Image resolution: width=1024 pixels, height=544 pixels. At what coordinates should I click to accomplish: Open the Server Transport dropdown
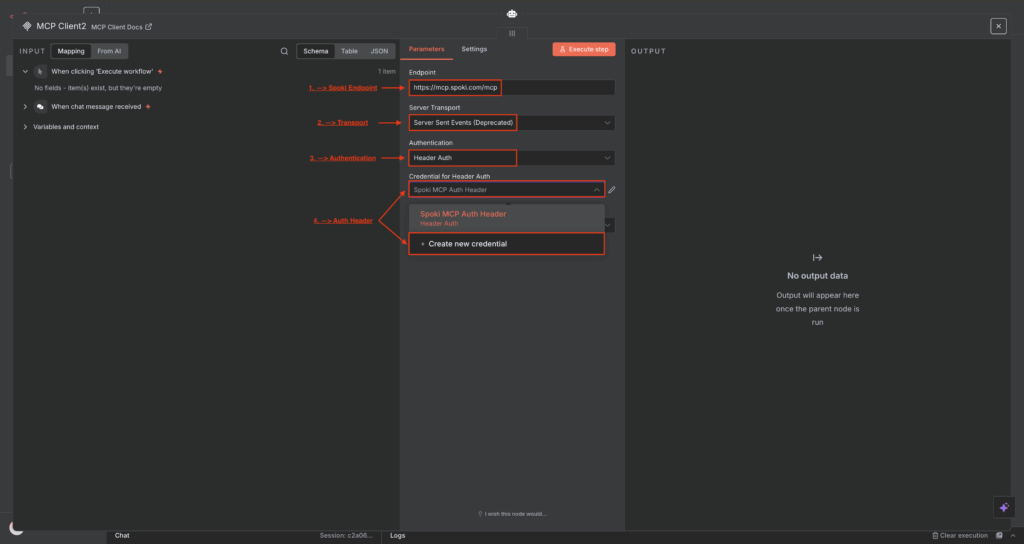(511, 123)
